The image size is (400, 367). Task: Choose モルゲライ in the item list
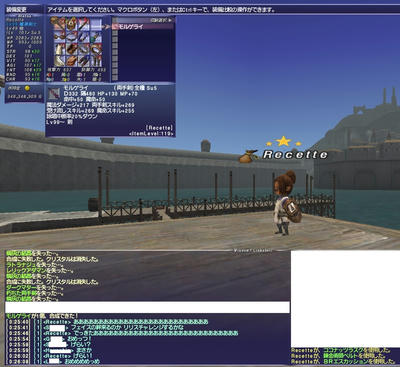[143, 26]
